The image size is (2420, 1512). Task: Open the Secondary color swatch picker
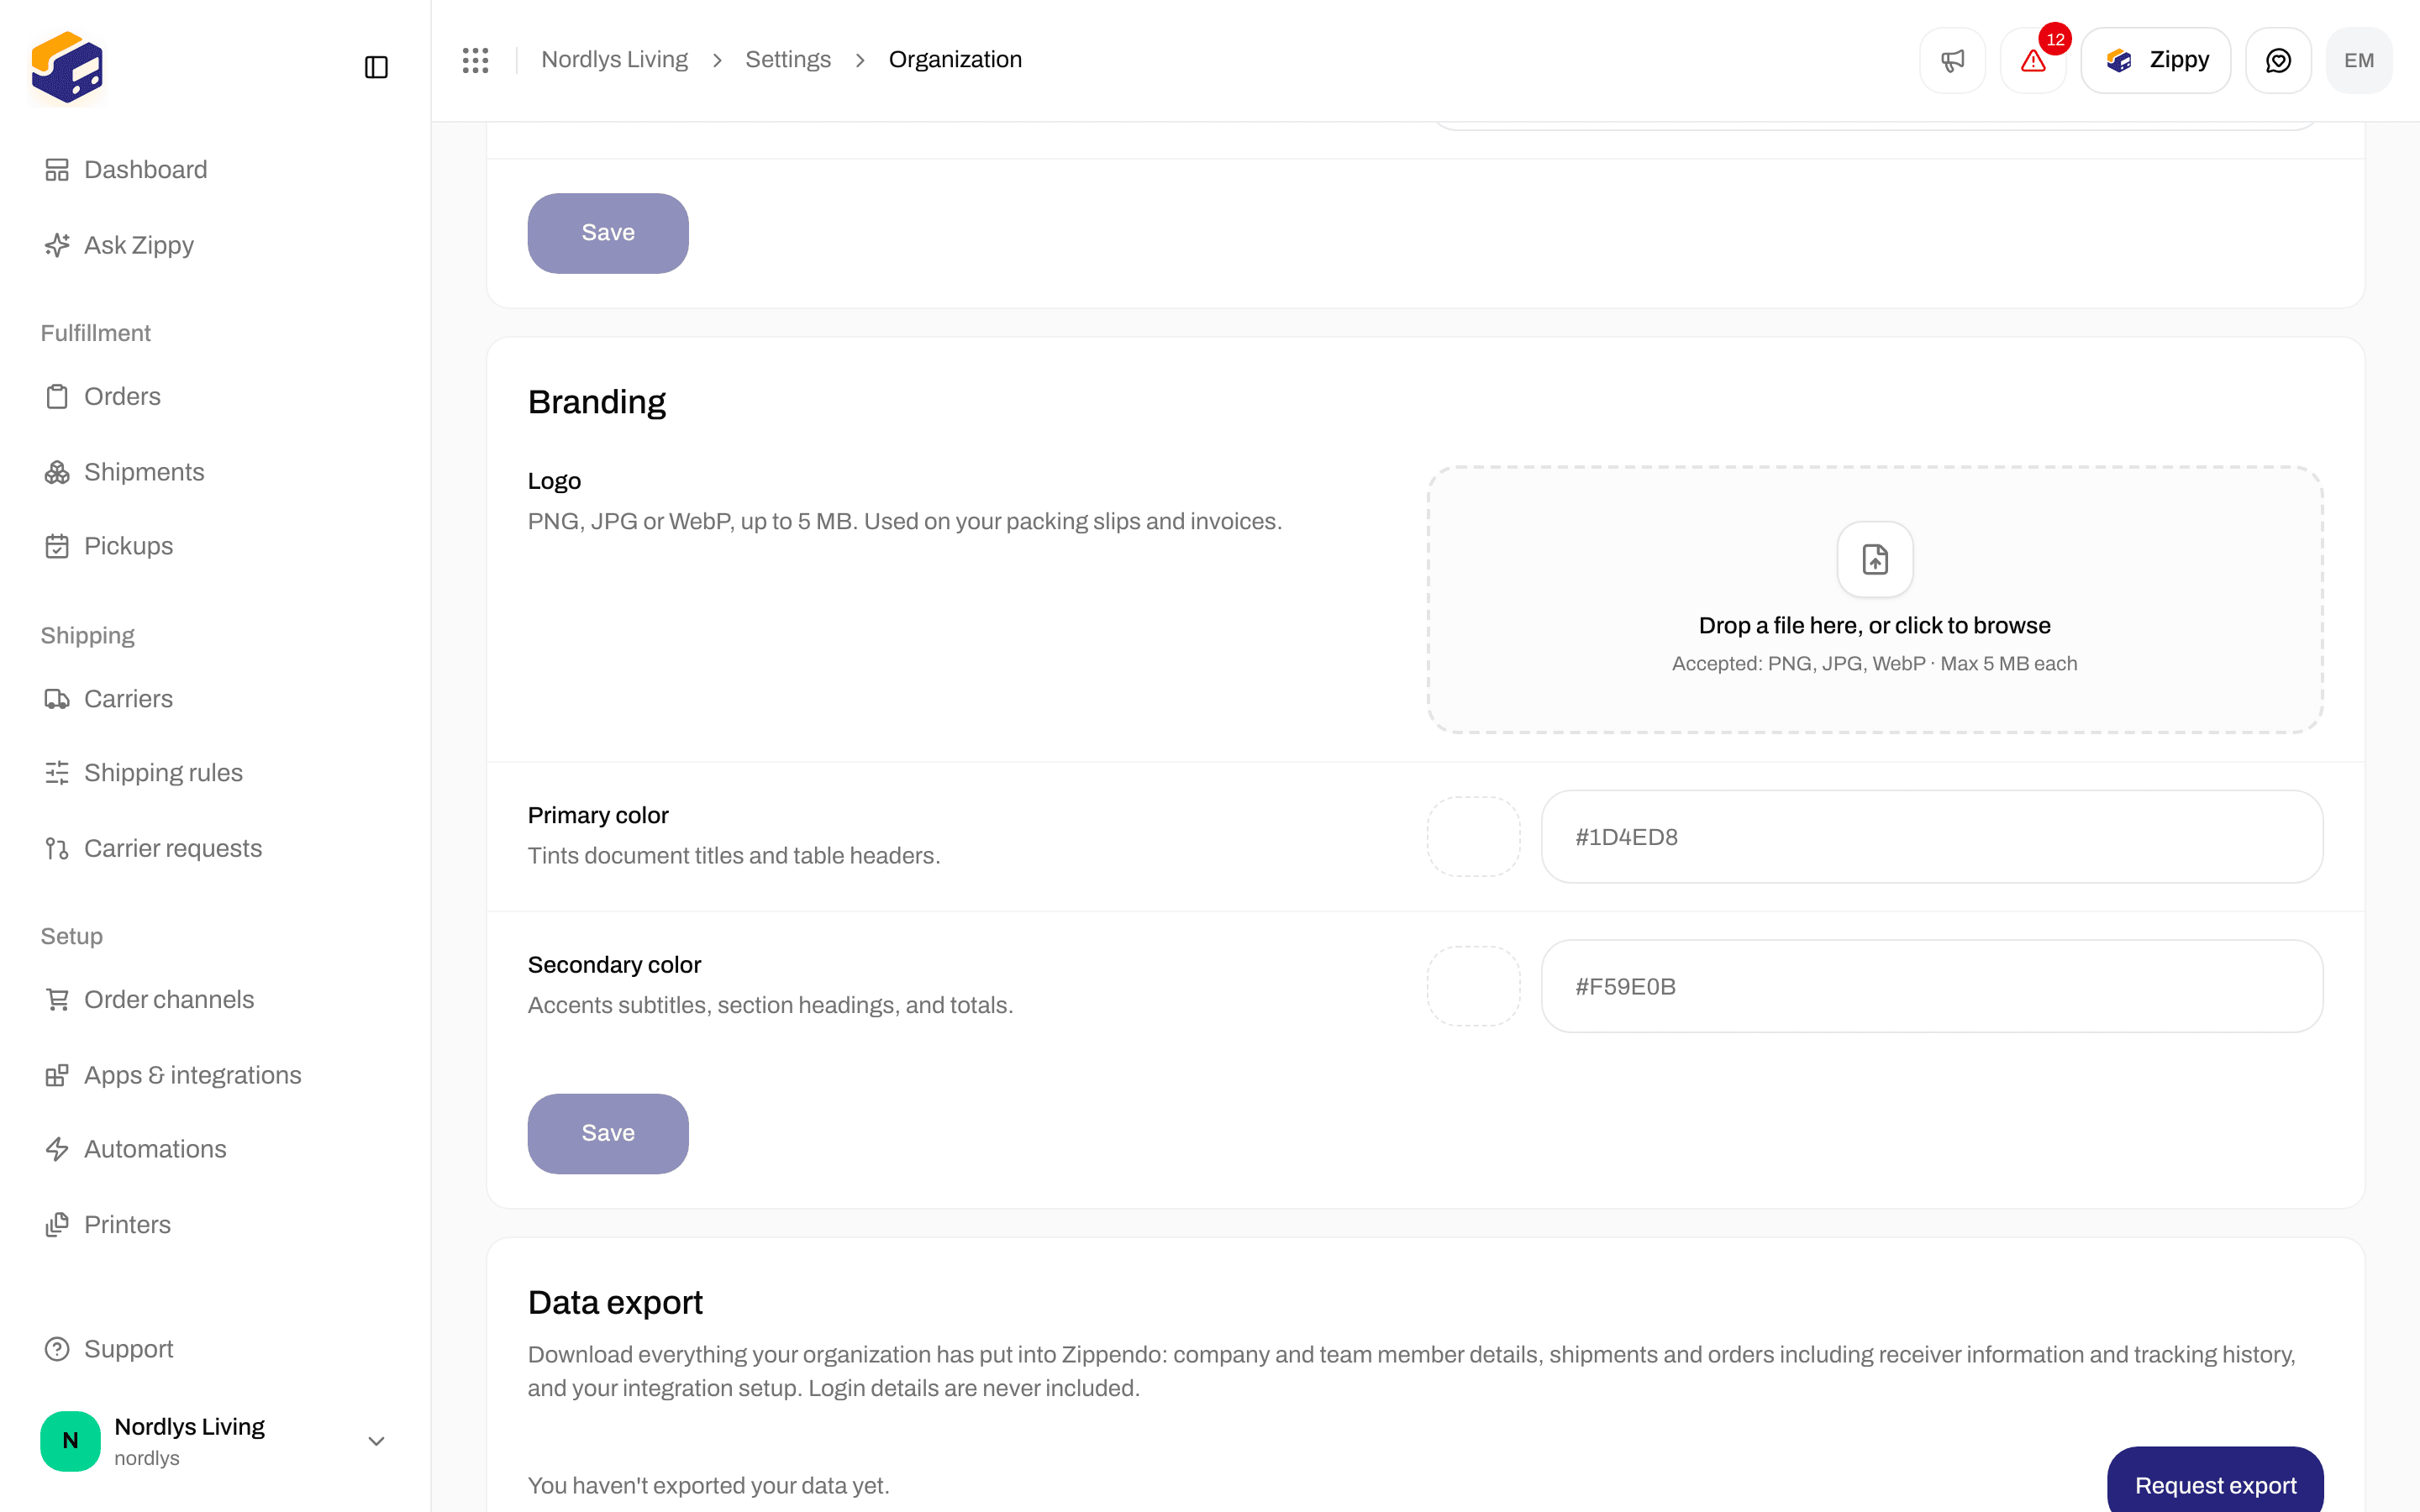(1474, 986)
